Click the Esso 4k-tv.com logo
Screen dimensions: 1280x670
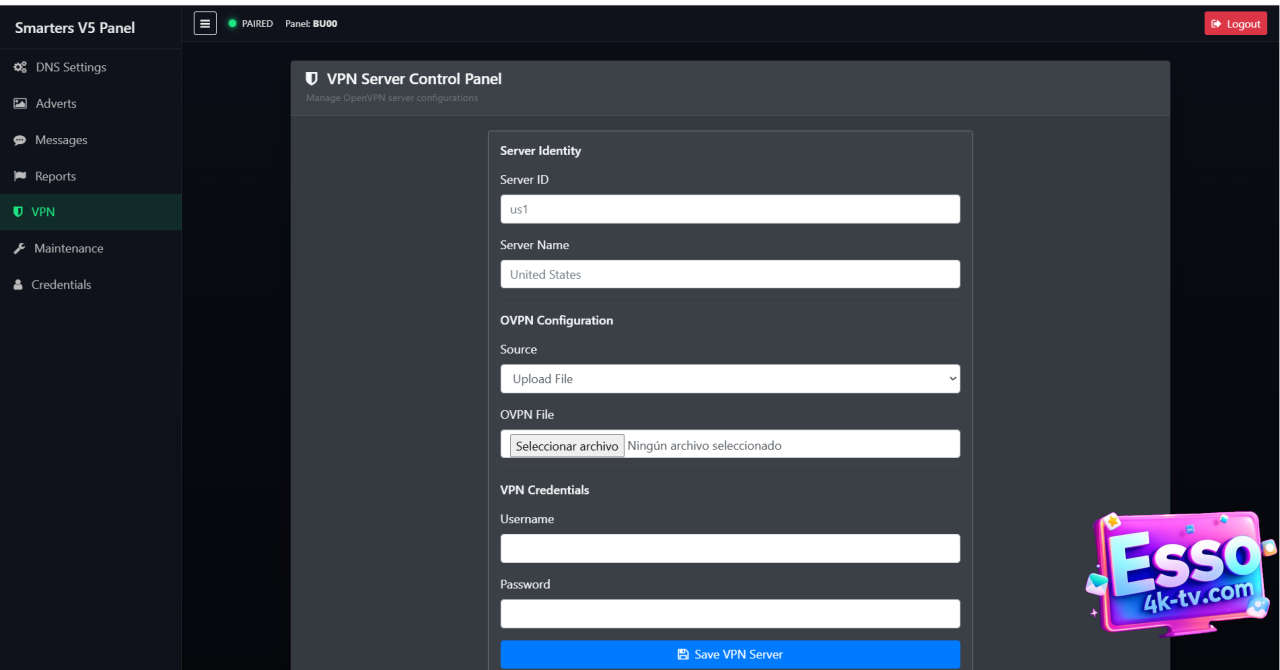tap(1180, 573)
